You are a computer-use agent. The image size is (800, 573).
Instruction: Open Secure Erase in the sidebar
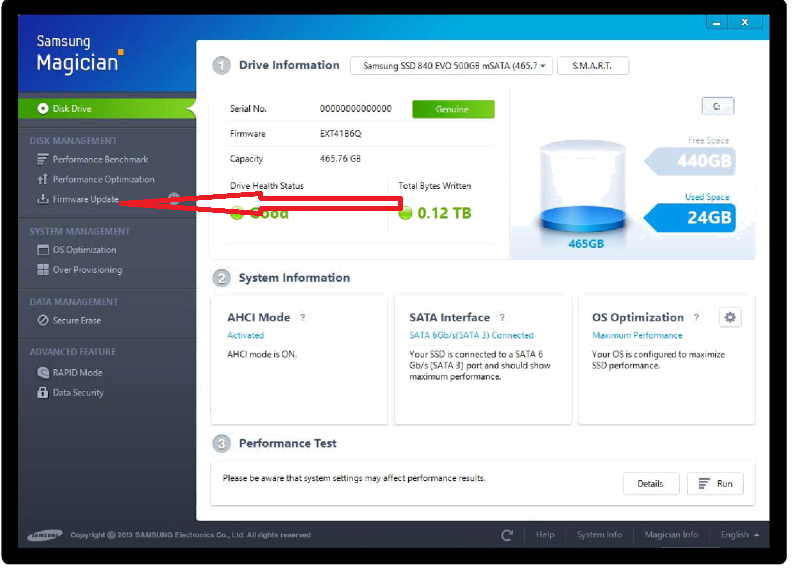pyautogui.click(x=77, y=320)
